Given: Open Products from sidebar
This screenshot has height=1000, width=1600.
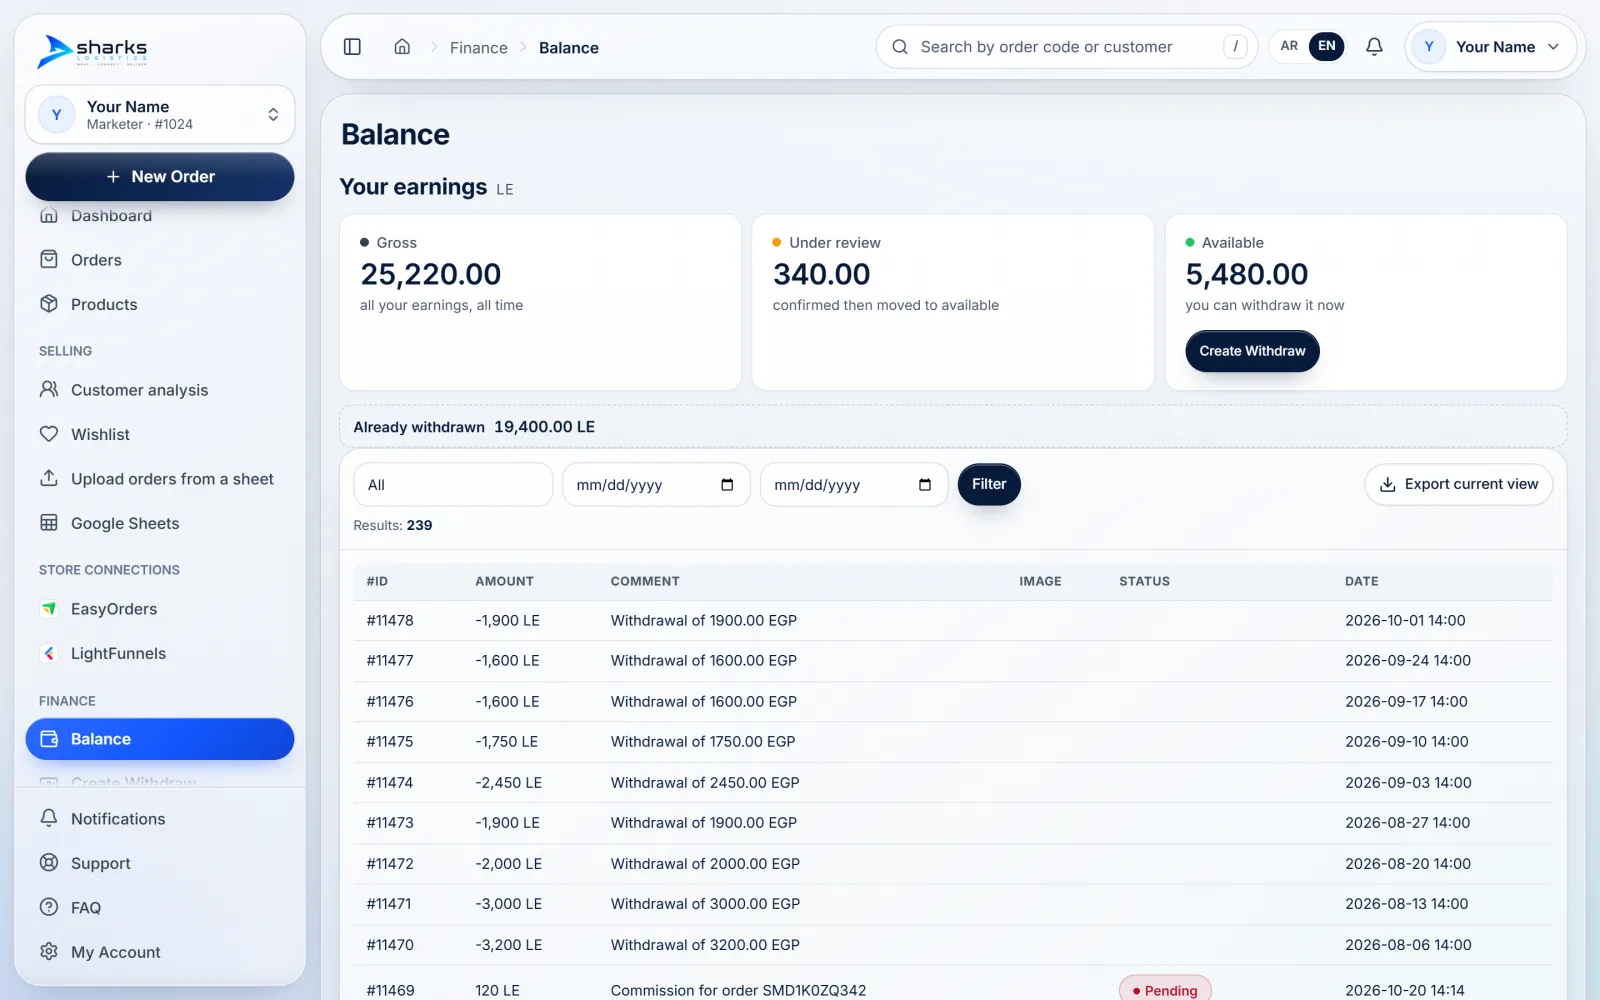Looking at the screenshot, I should (159, 304).
